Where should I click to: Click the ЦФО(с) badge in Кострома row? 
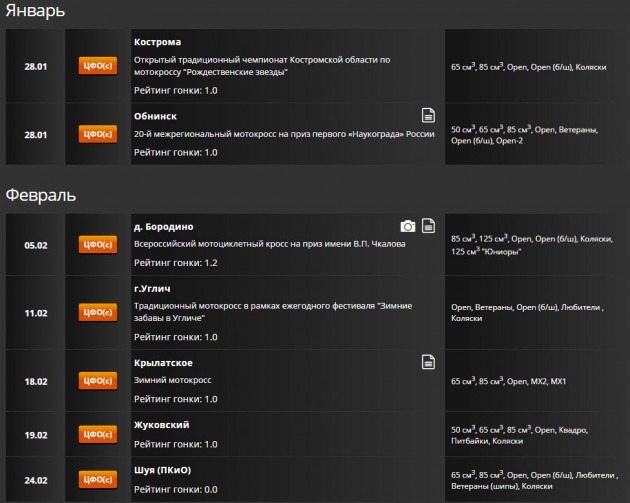point(99,66)
